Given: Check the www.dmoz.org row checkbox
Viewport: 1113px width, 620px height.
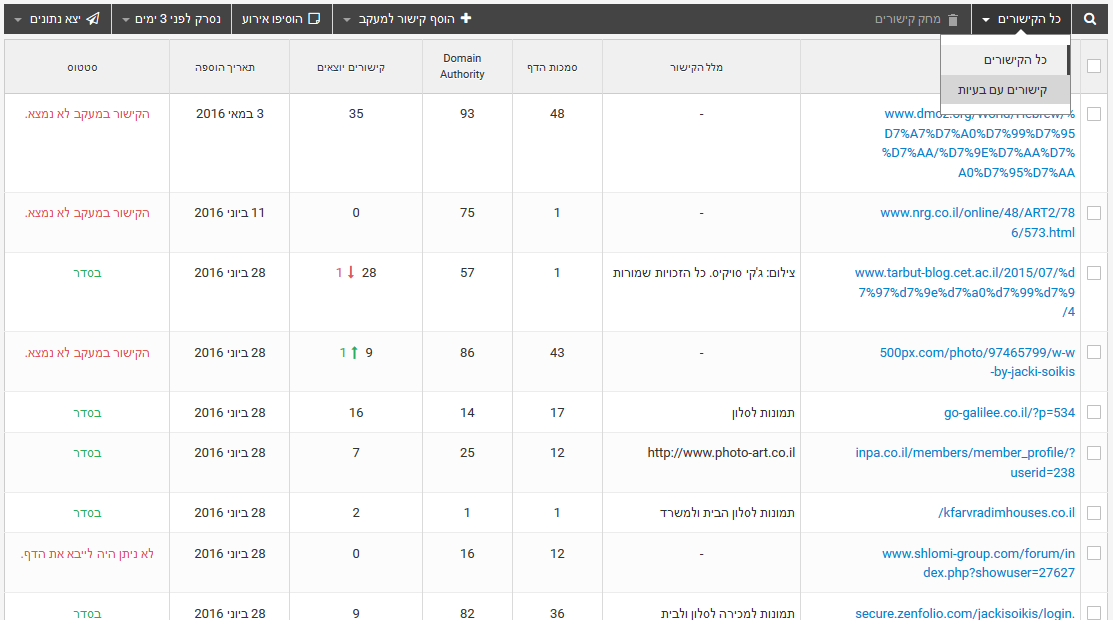Looking at the screenshot, I should click(x=1094, y=114).
